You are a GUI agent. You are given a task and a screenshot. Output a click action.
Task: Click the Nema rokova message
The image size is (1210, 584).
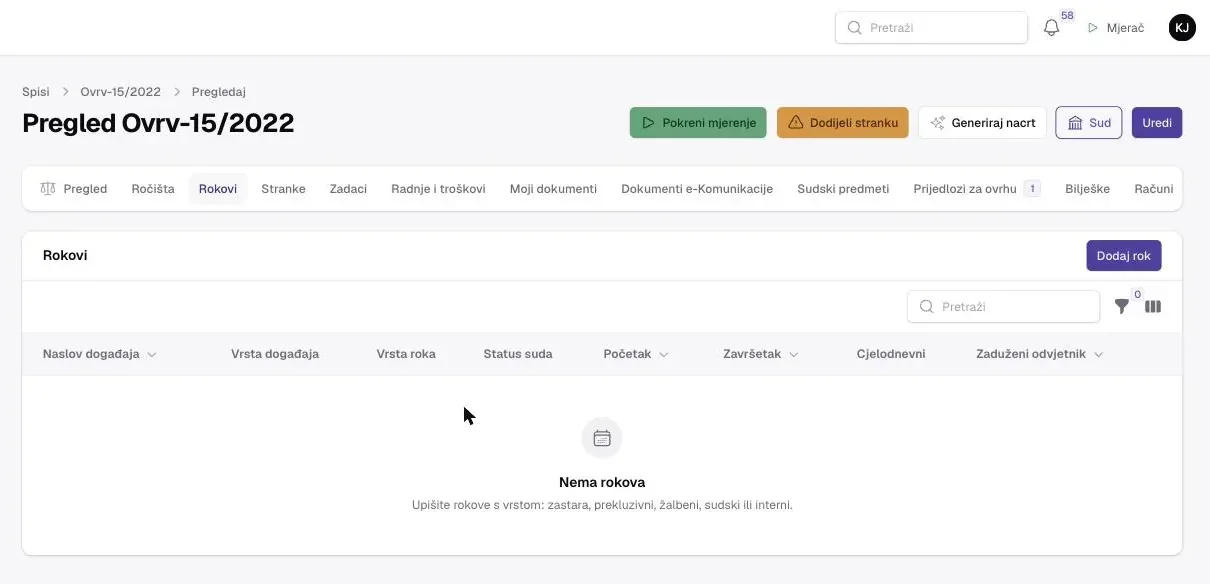[602, 482]
